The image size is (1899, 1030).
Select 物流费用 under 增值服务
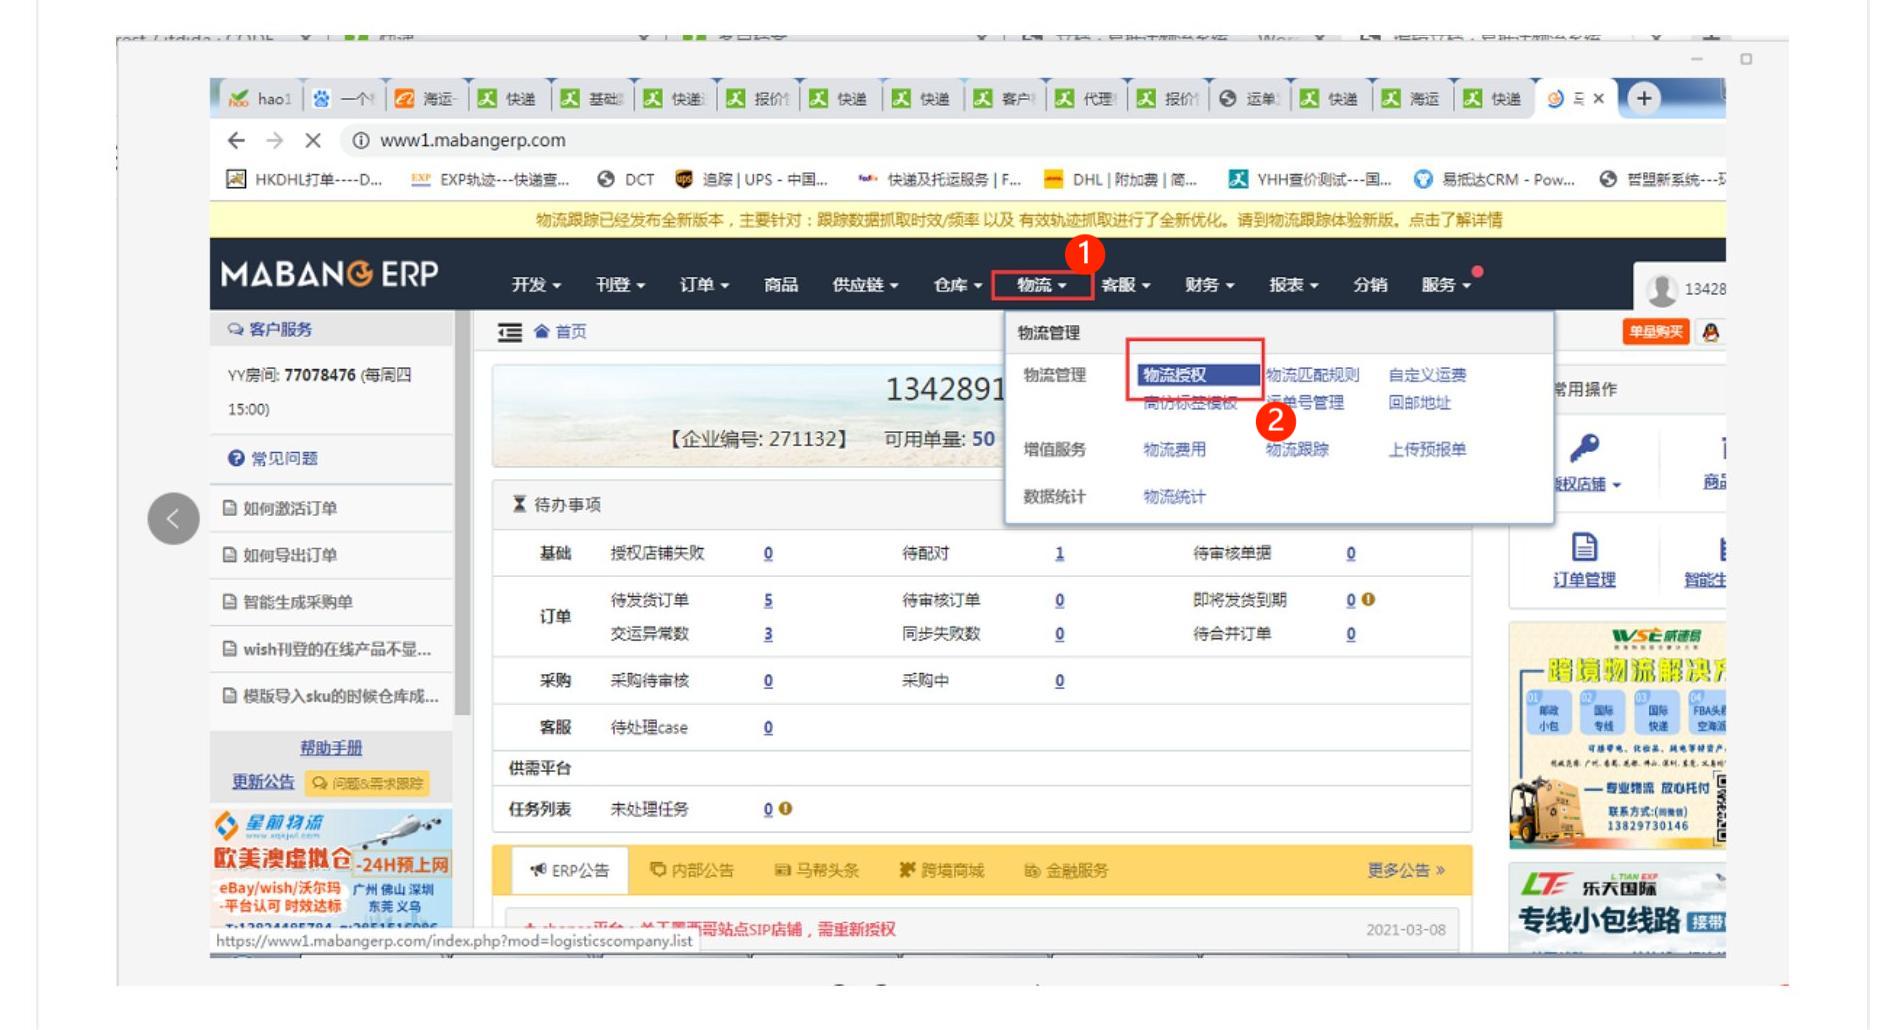click(1174, 449)
